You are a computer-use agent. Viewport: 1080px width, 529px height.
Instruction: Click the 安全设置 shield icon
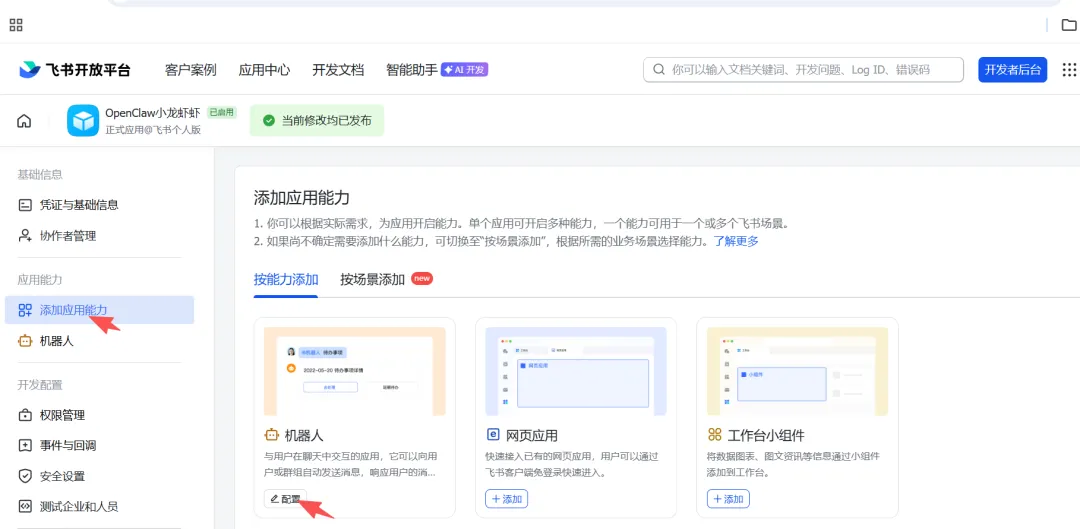25,476
